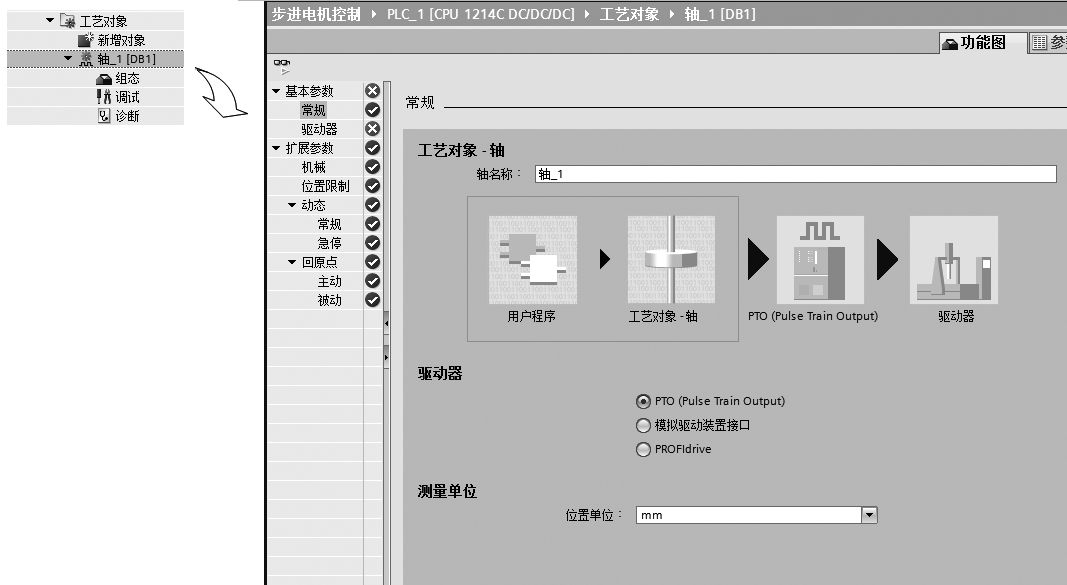The height and width of the screenshot is (585, 1067).
Task: Click error status icon beside 基本参数
Action: (x=372, y=90)
